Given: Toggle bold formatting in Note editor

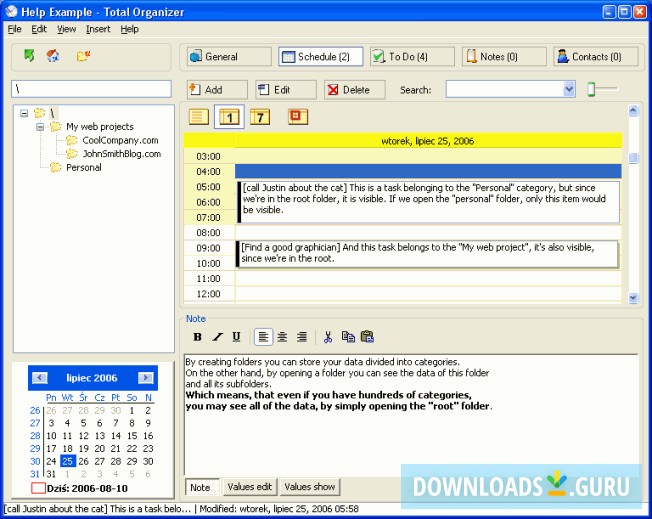Looking at the screenshot, I should coord(197,337).
